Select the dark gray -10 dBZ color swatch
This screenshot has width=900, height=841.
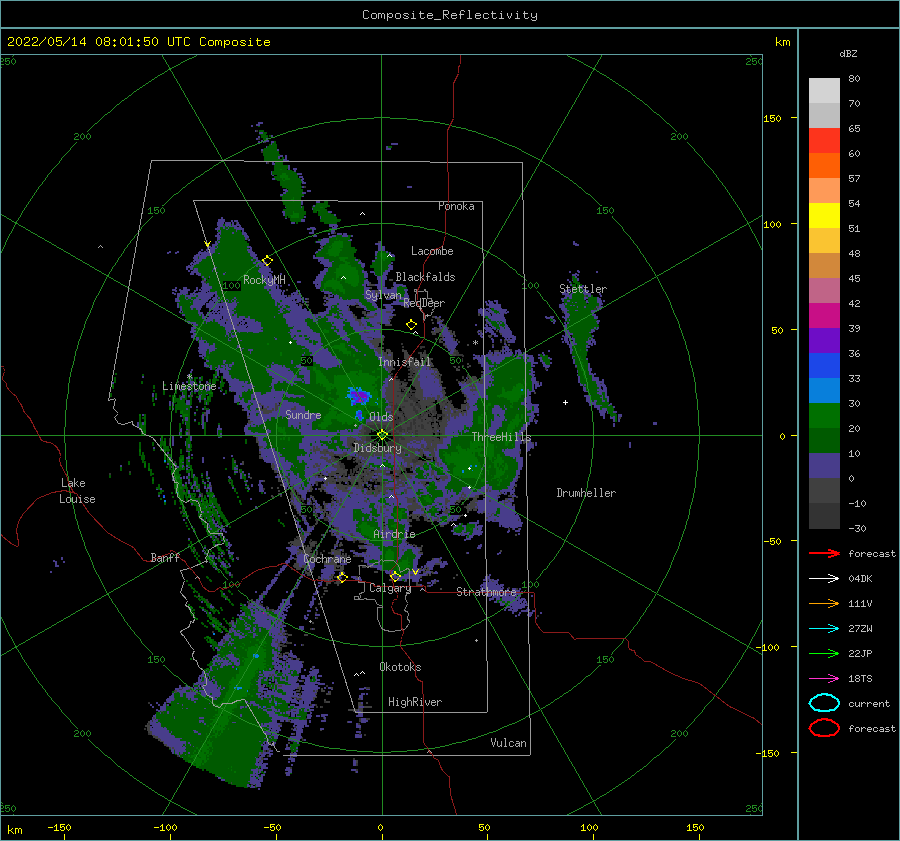[x=824, y=516]
